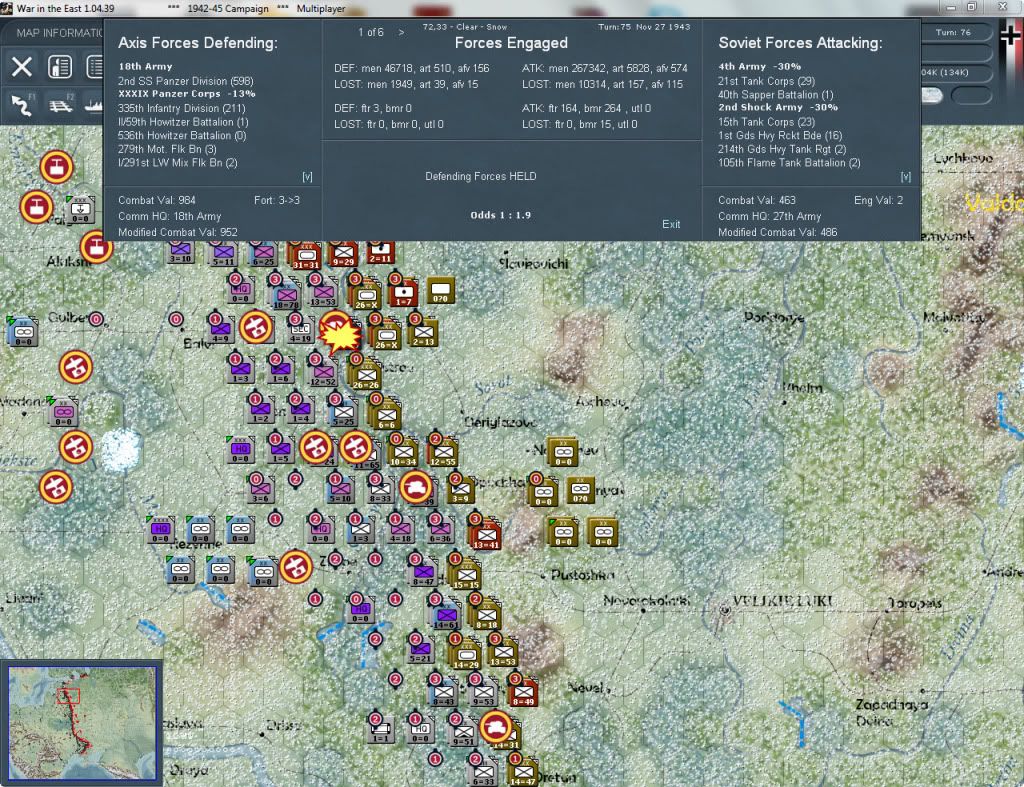This screenshot has height=787, width=1024.
Task: Toggle the F1 move mode arrow button
Action: (x=23, y=104)
